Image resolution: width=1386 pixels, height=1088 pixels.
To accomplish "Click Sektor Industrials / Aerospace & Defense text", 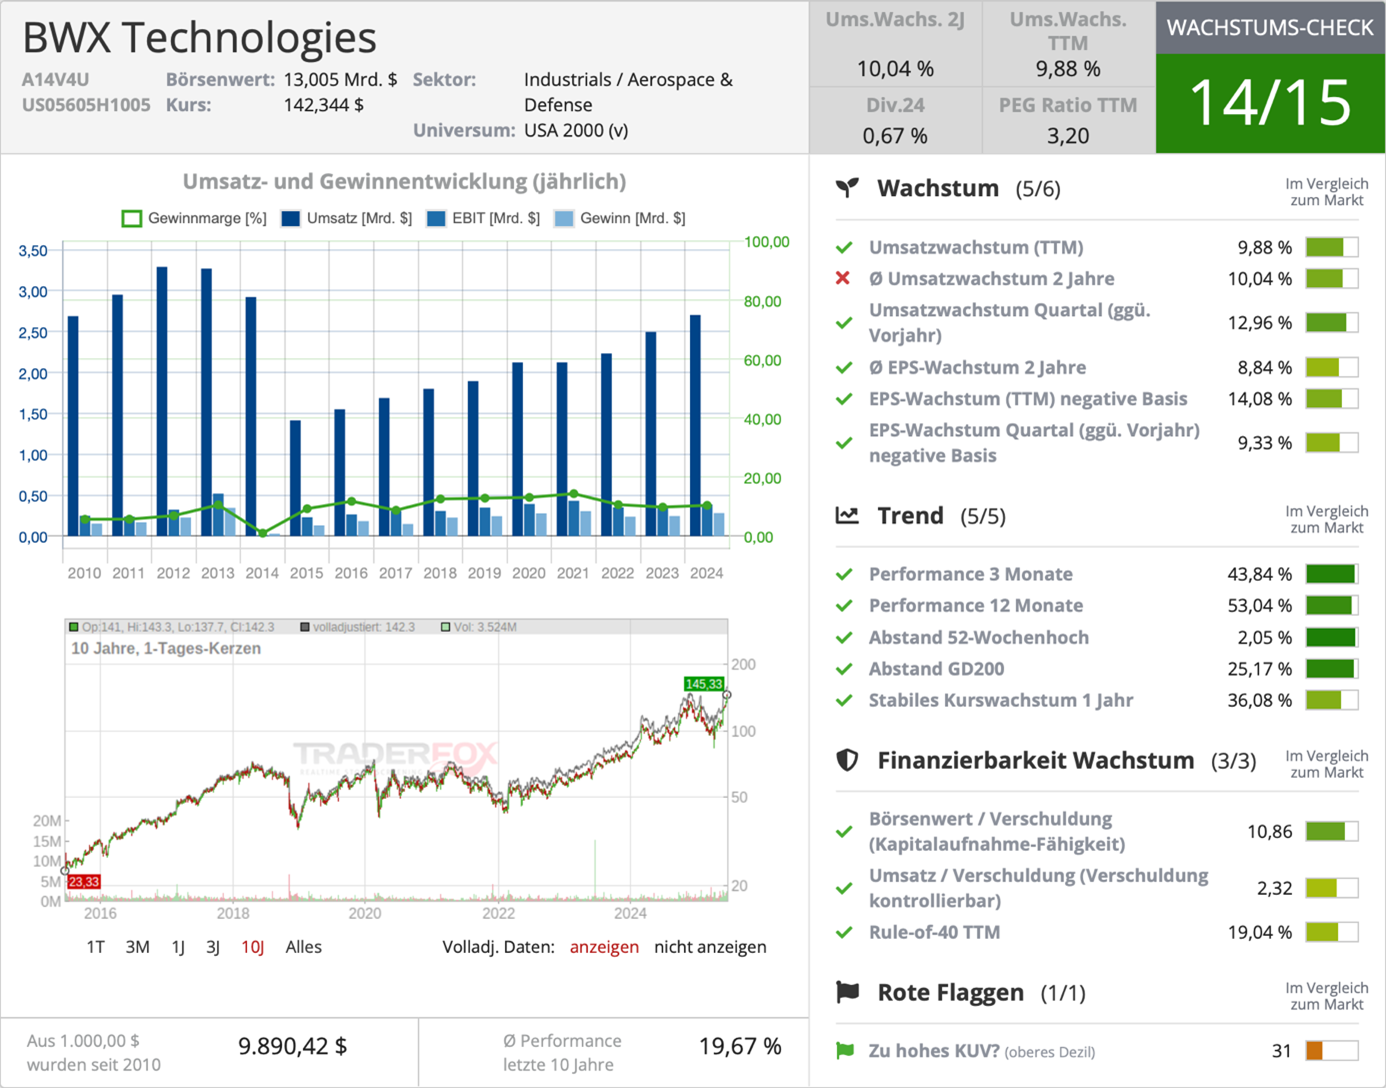I will 628,92.
